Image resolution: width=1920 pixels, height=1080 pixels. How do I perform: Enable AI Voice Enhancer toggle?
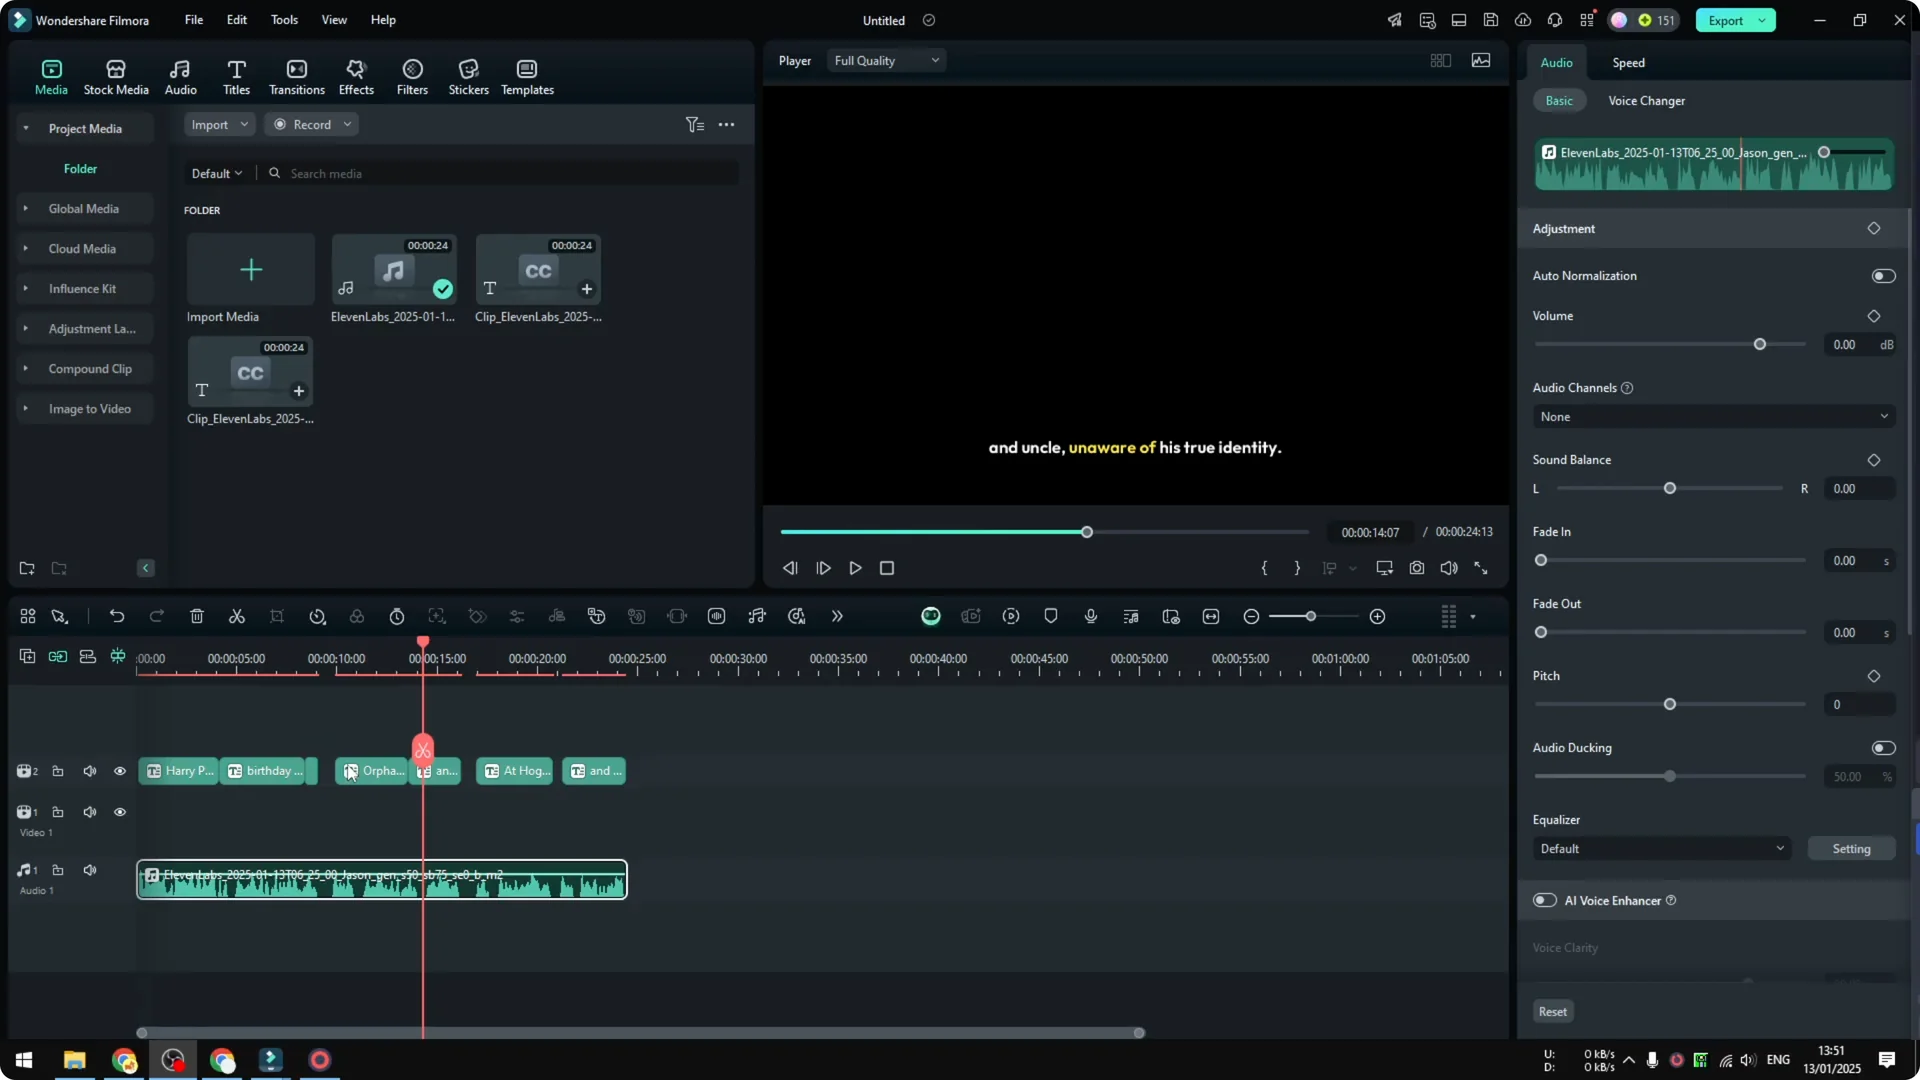point(1545,900)
